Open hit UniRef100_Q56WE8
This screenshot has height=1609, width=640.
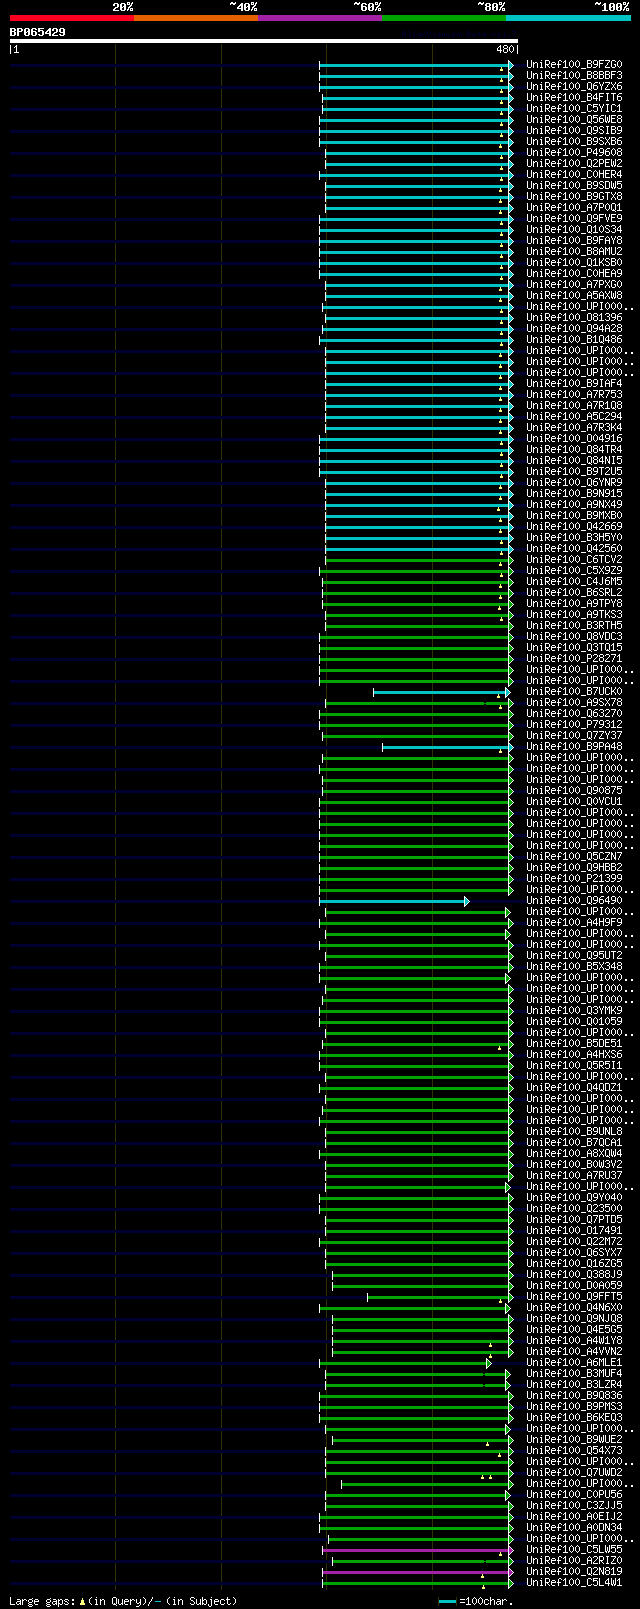click(574, 120)
